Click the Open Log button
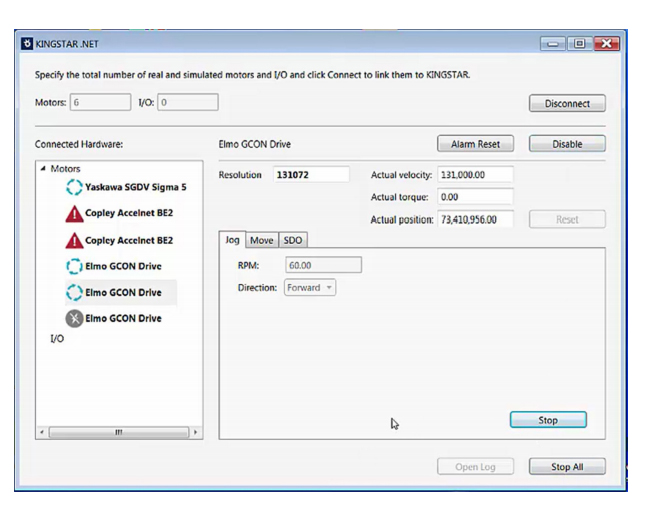Screen dimensions: 645x519 (475, 467)
